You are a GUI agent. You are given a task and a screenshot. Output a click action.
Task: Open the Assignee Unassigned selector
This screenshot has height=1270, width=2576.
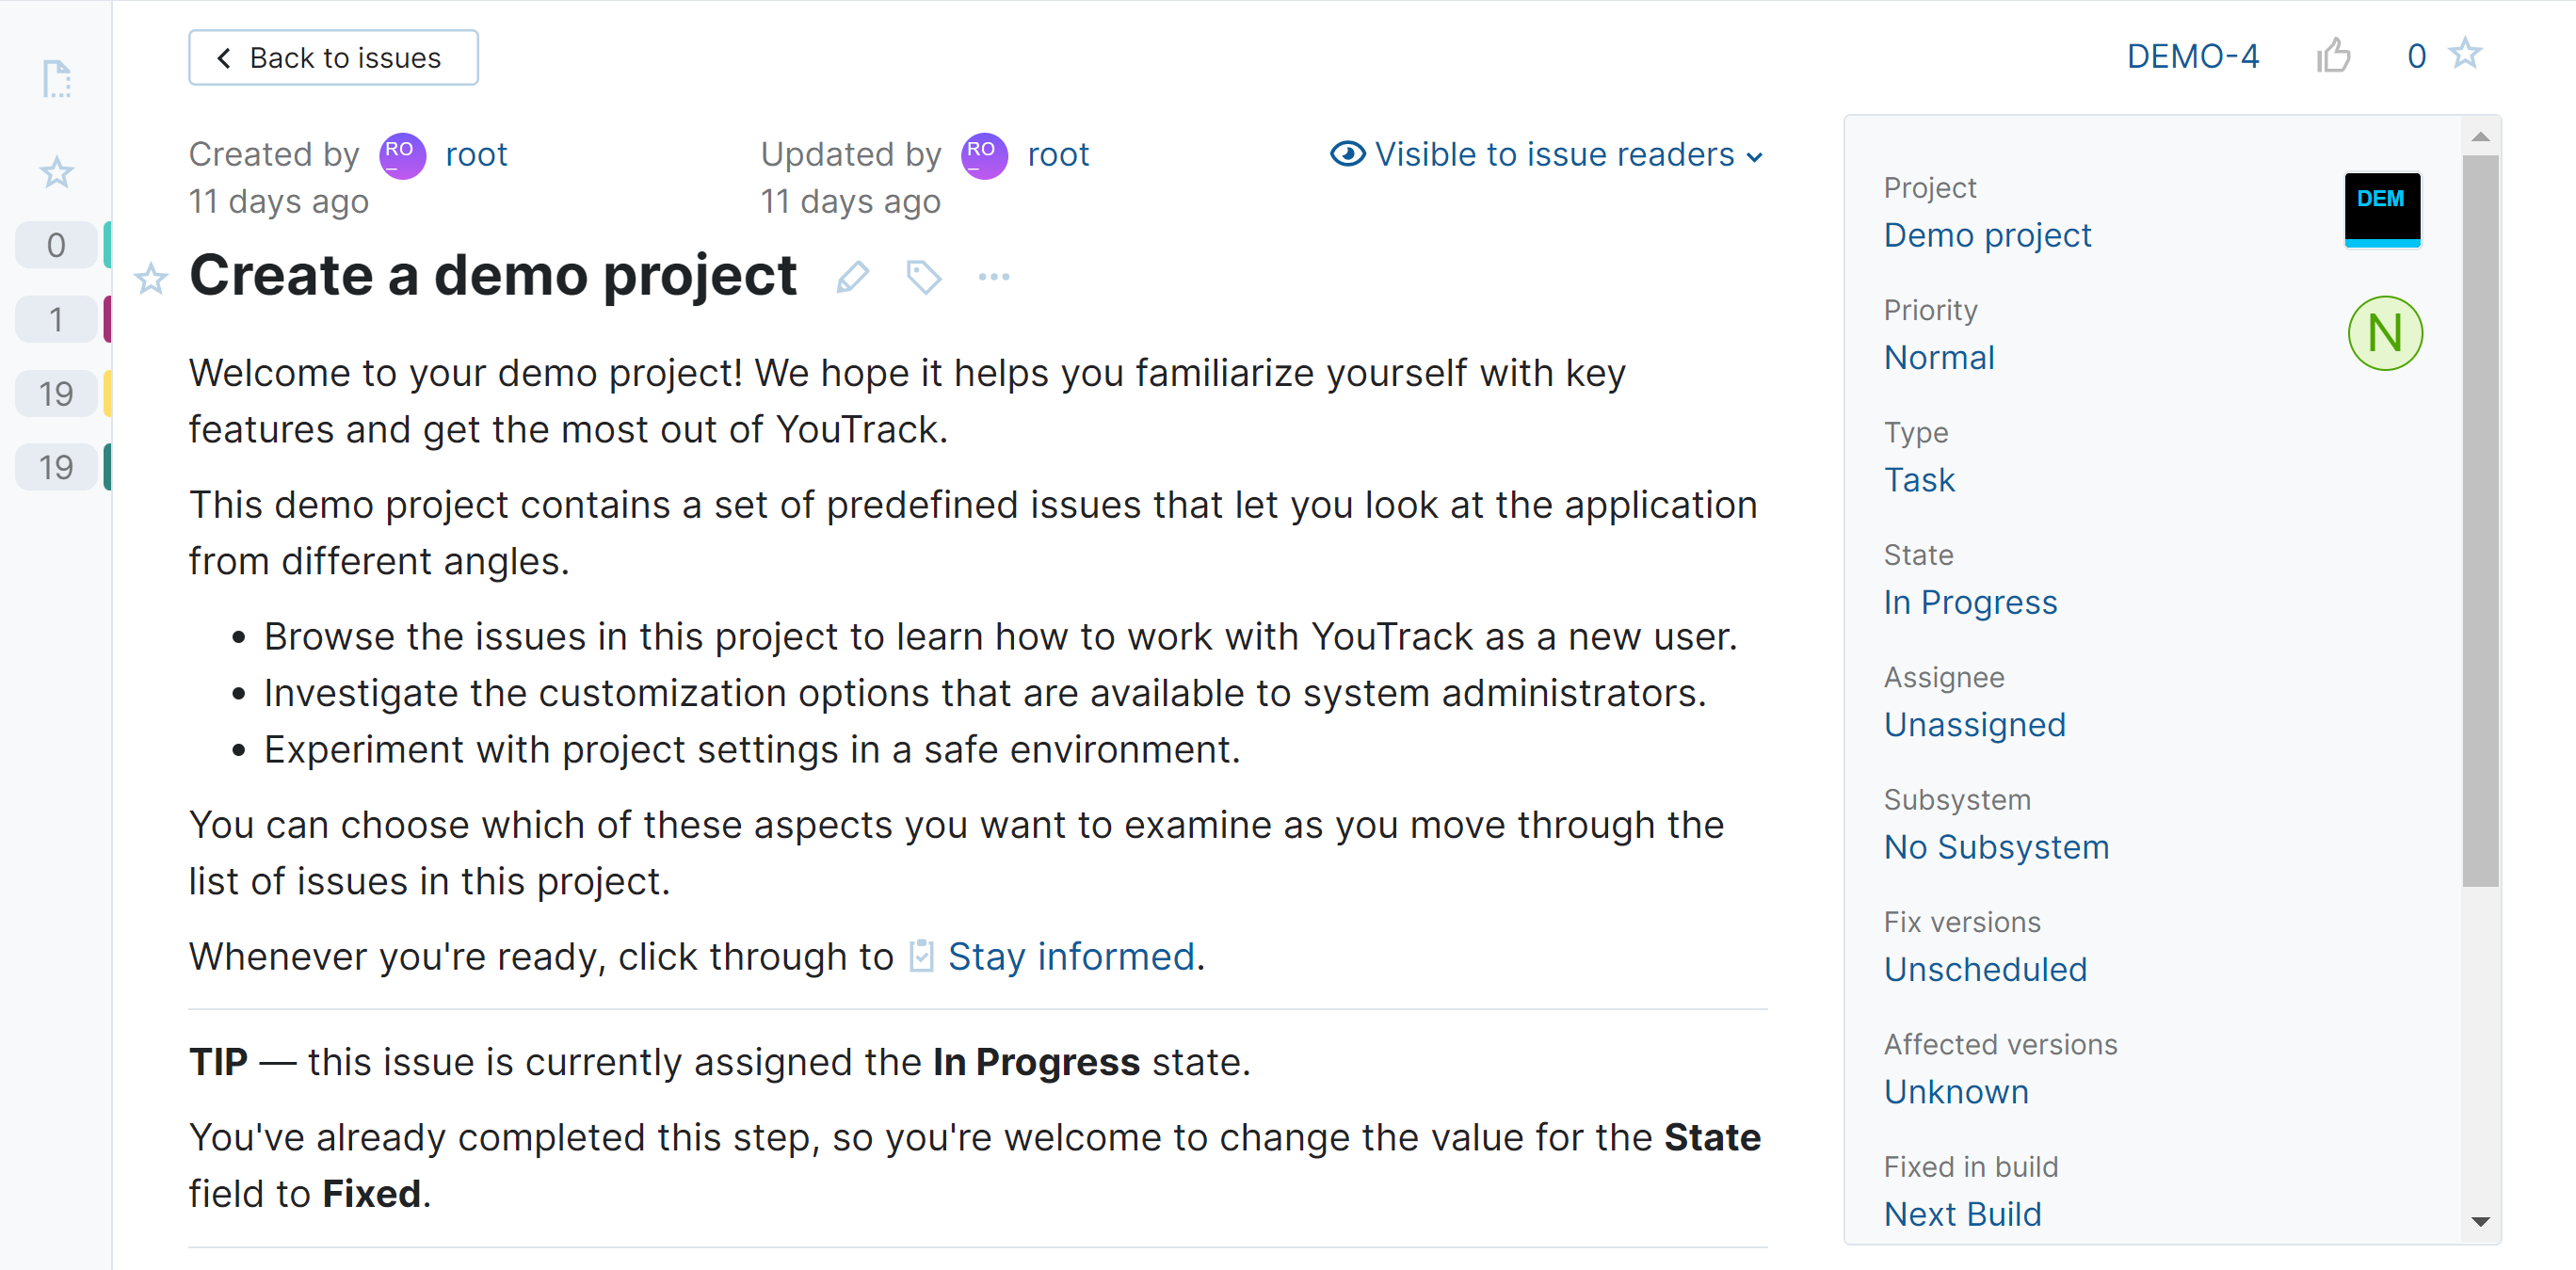point(1974,725)
